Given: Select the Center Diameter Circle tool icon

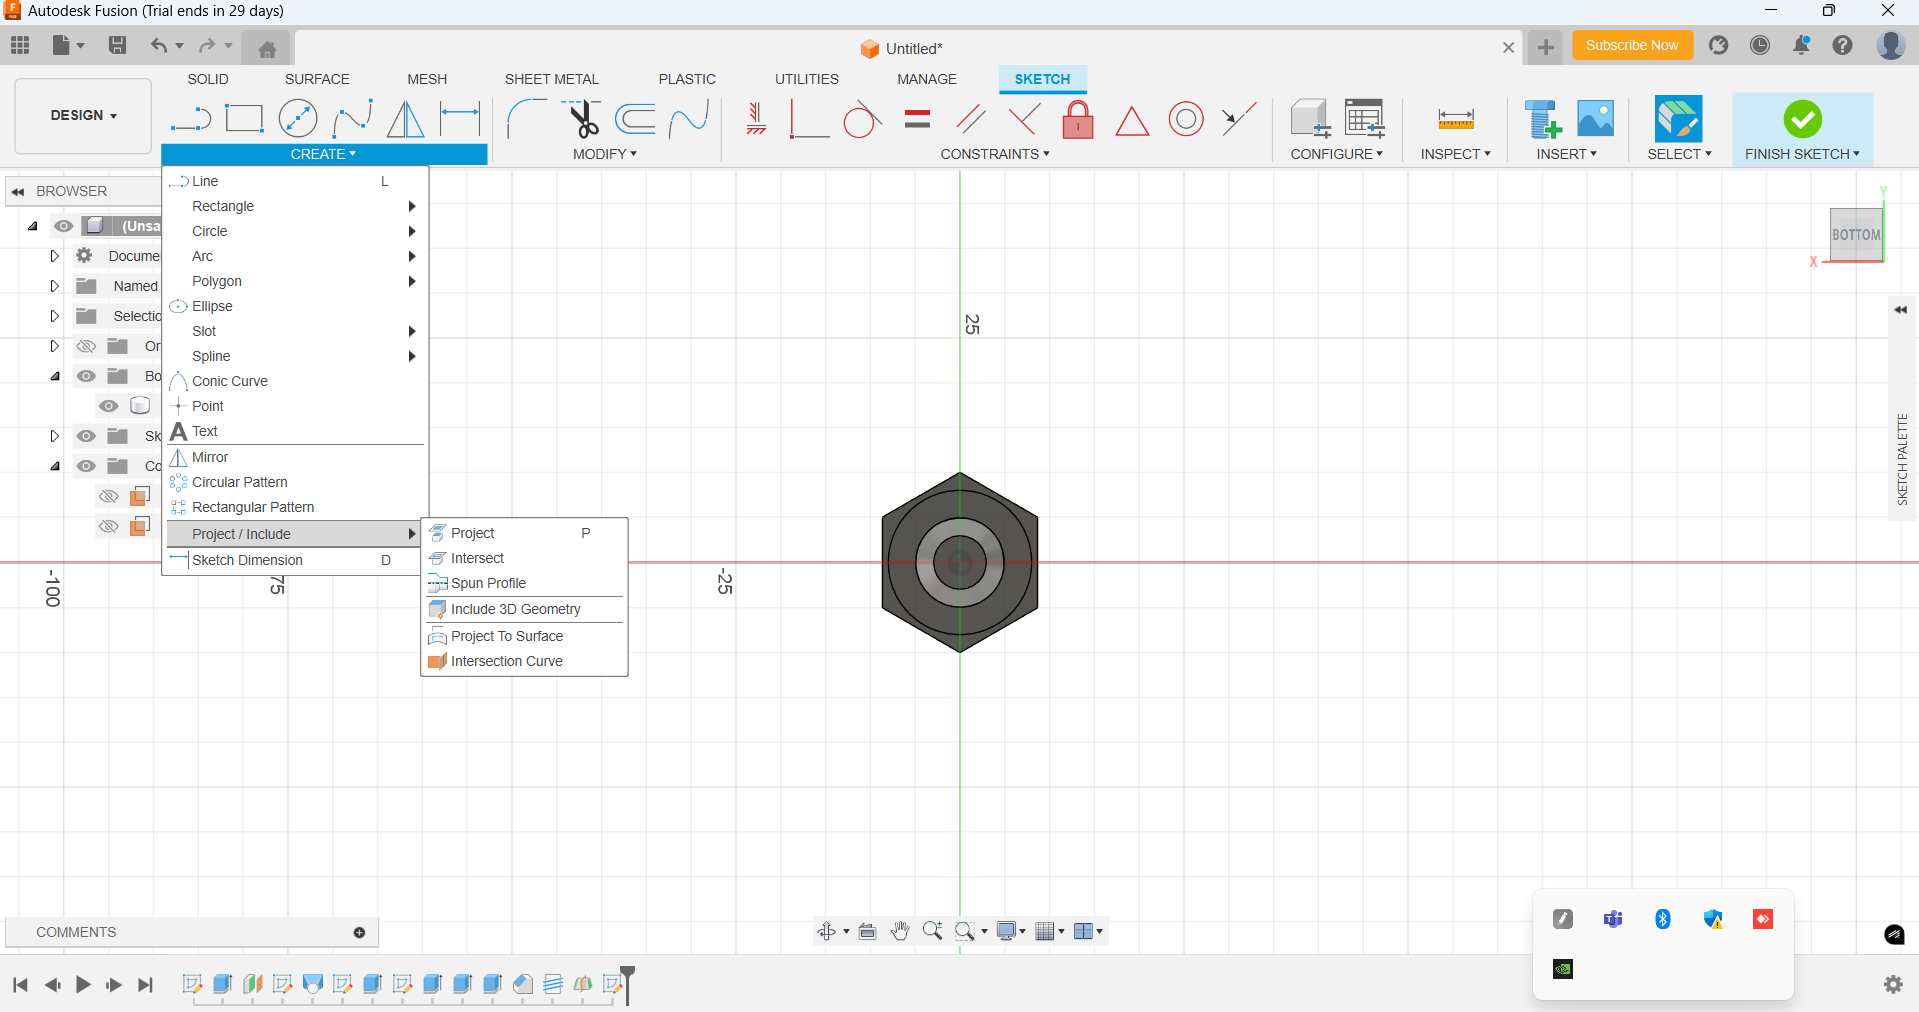Looking at the screenshot, I should pyautogui.click(x=298, y=119).
